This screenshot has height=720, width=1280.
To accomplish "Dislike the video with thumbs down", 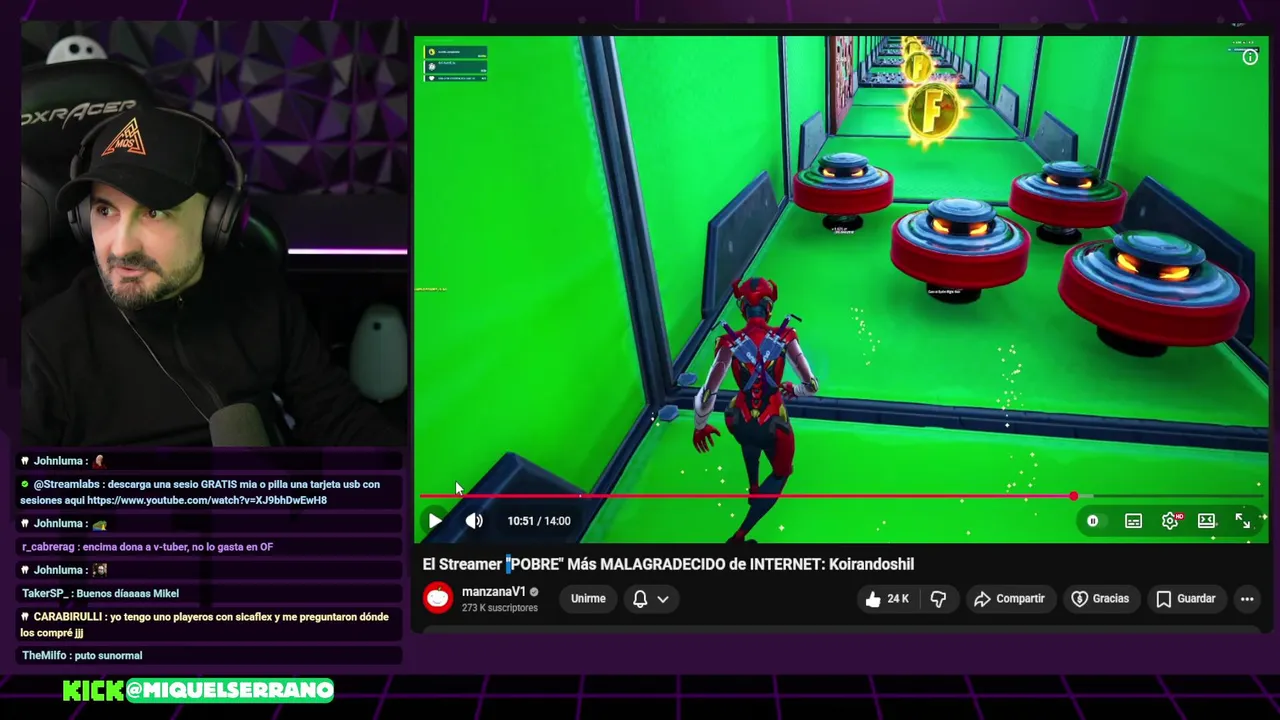I will pos(938,599).
